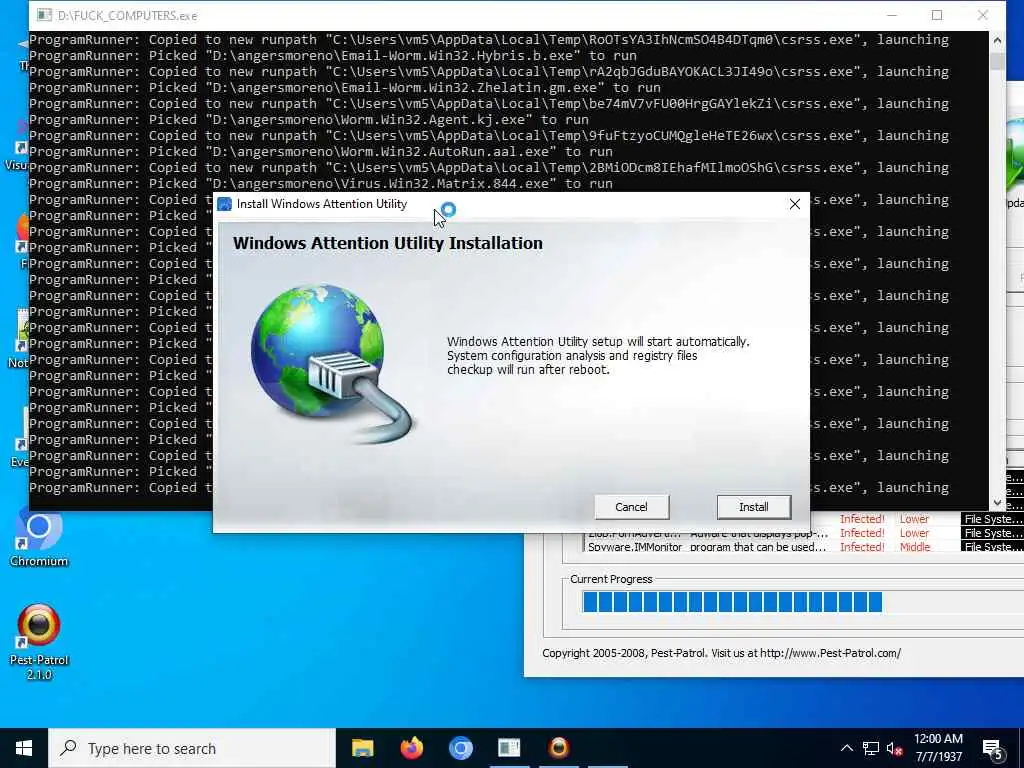Image resolution: width=1024 pixels, height=768 pixels.
Task: Click the Pest-Patrol copyright website text
Action: click(x=722, y=653)
